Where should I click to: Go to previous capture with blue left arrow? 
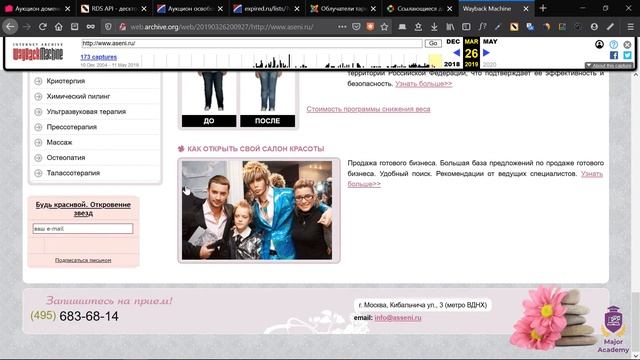coord(457,53)
